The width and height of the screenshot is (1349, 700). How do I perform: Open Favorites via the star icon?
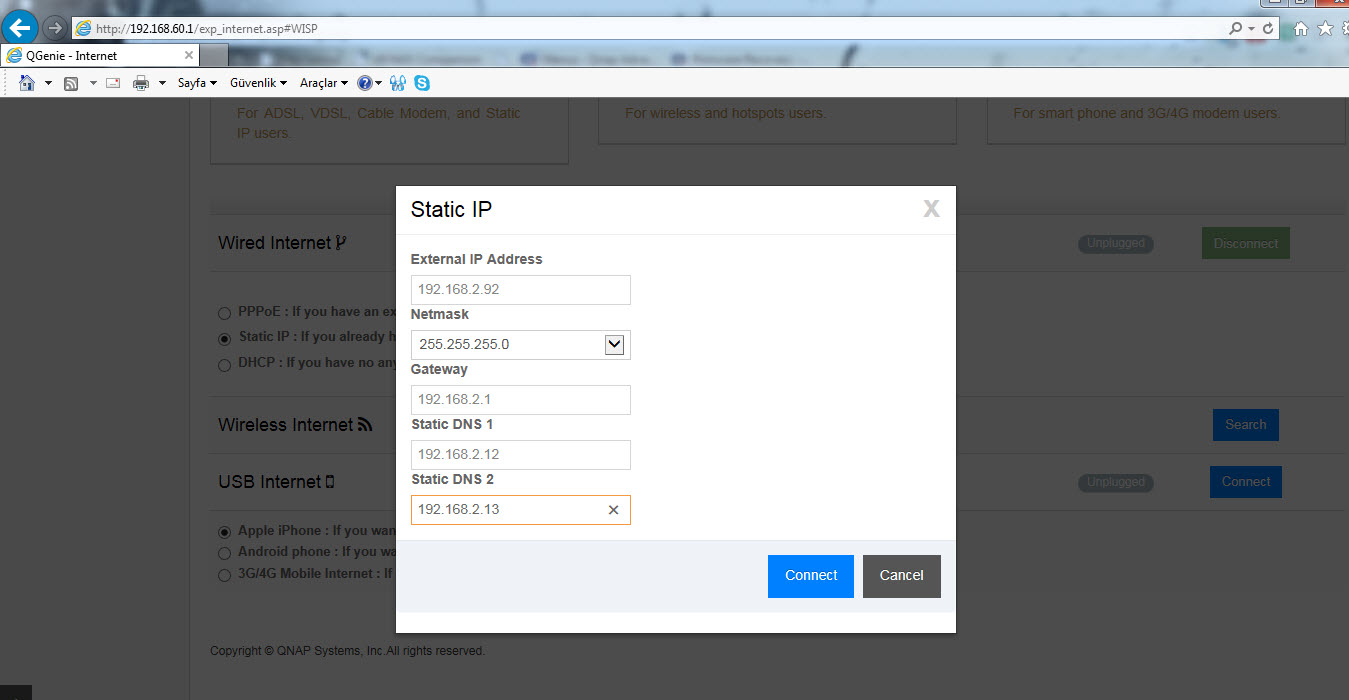pyautogui.click(x=1325, y=29)
